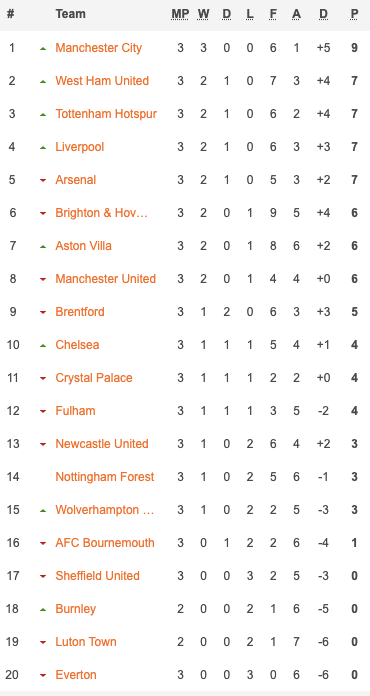This screenshot has width=370, height=696.
Task: Select the Luton Town team link
Action: pyautogui.click(x=86, y=642)
